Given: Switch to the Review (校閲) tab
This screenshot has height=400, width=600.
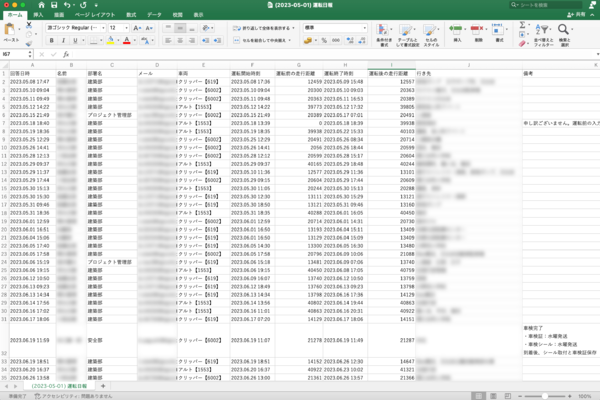Looking at the screenshot, I should tap(178, 15).
